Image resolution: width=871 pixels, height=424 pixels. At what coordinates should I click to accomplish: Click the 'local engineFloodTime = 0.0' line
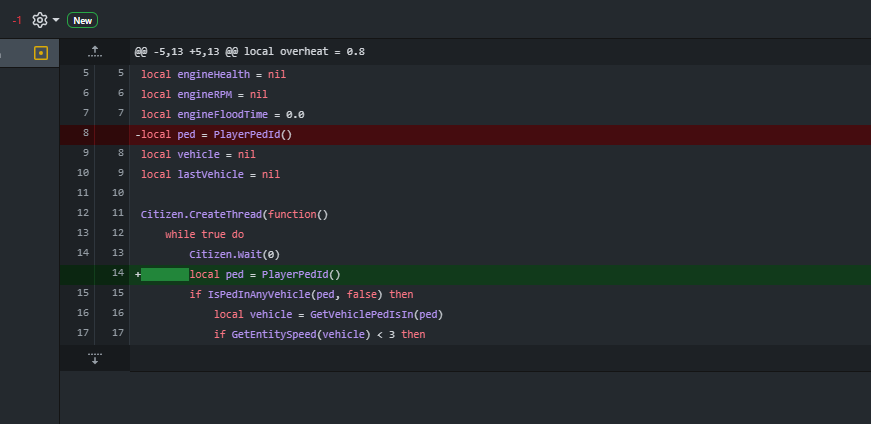pos(222,114)
